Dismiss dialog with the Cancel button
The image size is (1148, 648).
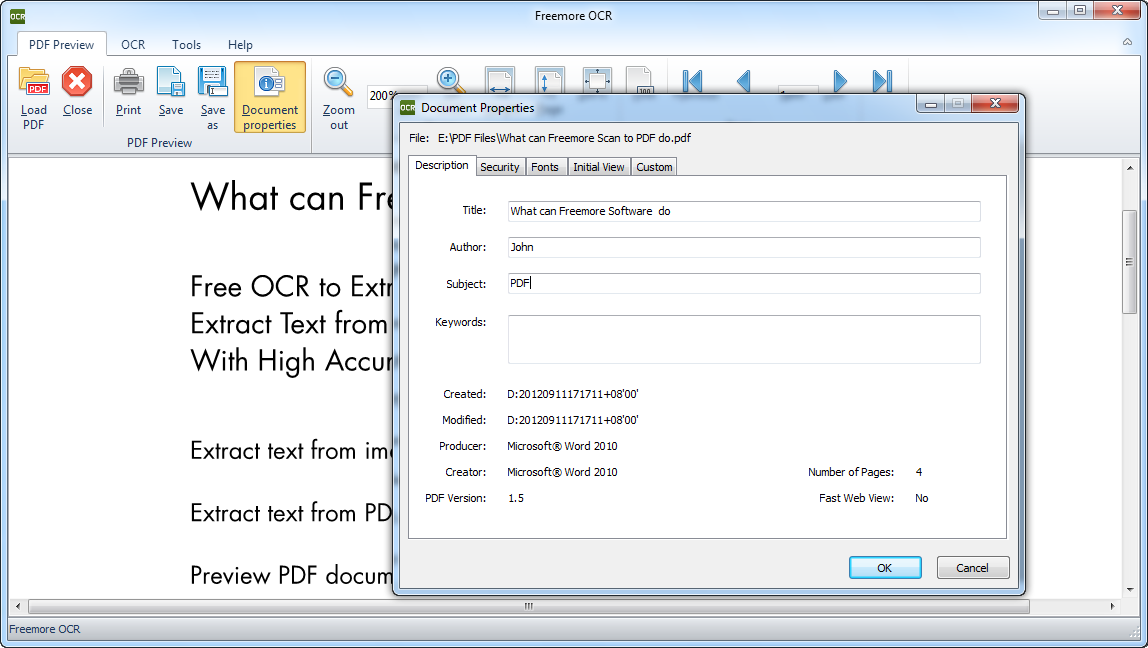pos(972,567)
